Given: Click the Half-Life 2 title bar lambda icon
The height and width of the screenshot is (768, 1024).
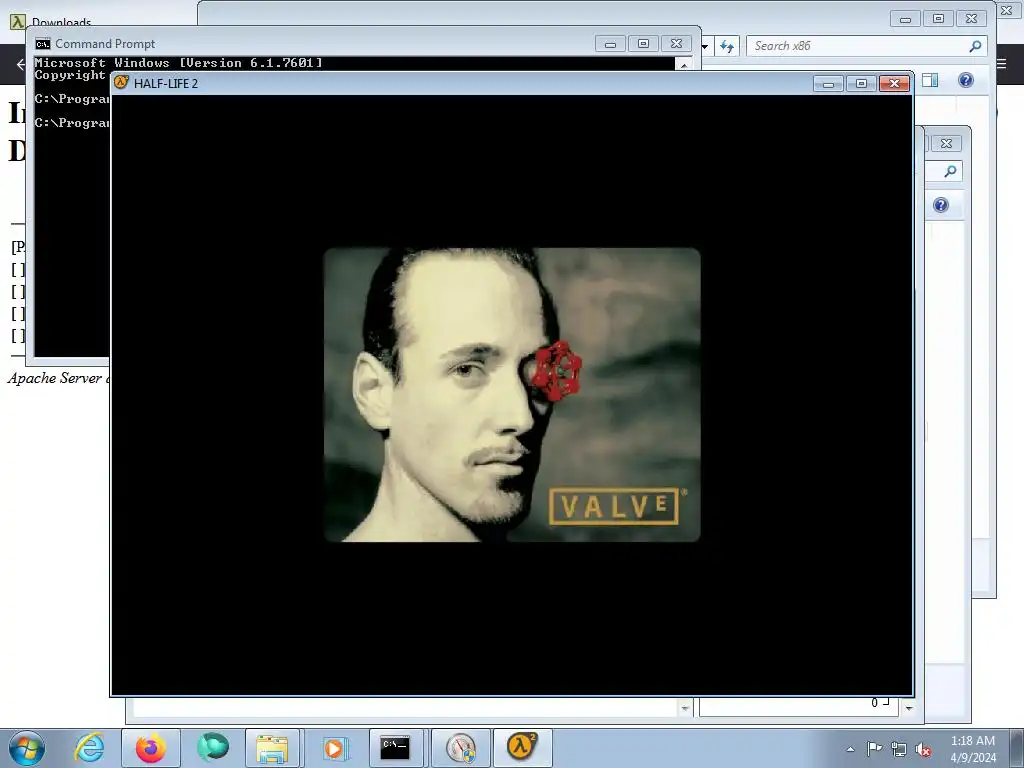Looking at the screenshot, I should tap(121, 83).
